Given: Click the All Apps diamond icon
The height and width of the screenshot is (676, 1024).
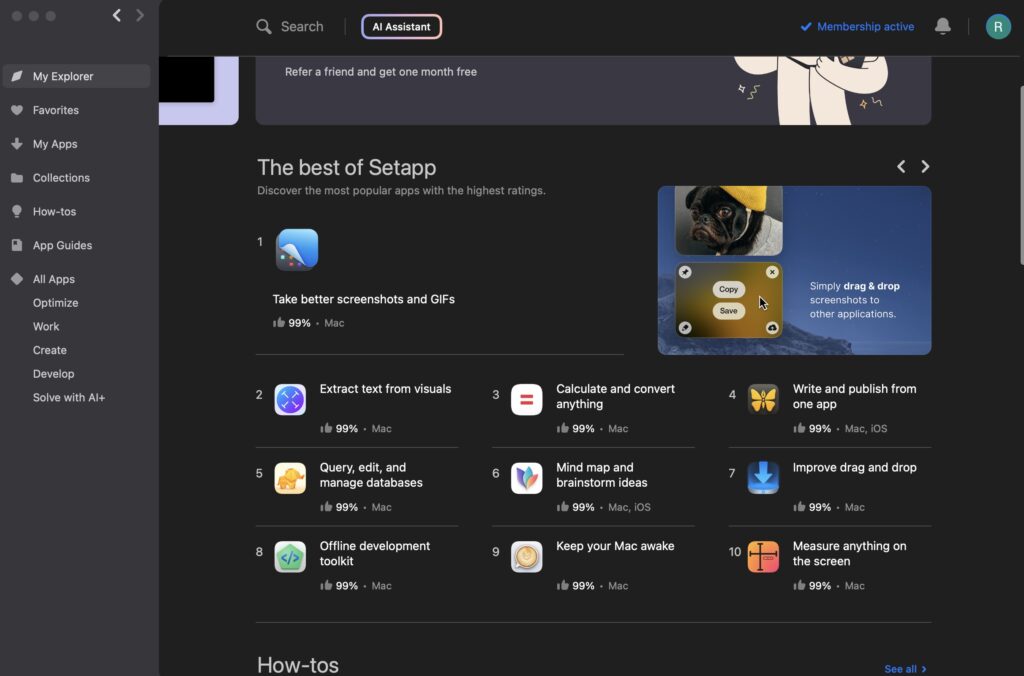Looking at the screenshot, I should [17, 279].
